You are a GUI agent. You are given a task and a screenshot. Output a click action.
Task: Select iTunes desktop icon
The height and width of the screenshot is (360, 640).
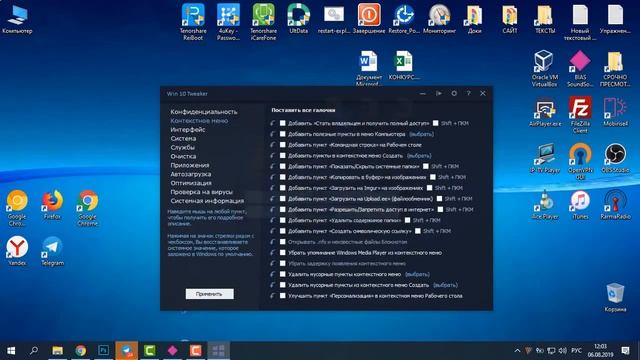point(580,205)
